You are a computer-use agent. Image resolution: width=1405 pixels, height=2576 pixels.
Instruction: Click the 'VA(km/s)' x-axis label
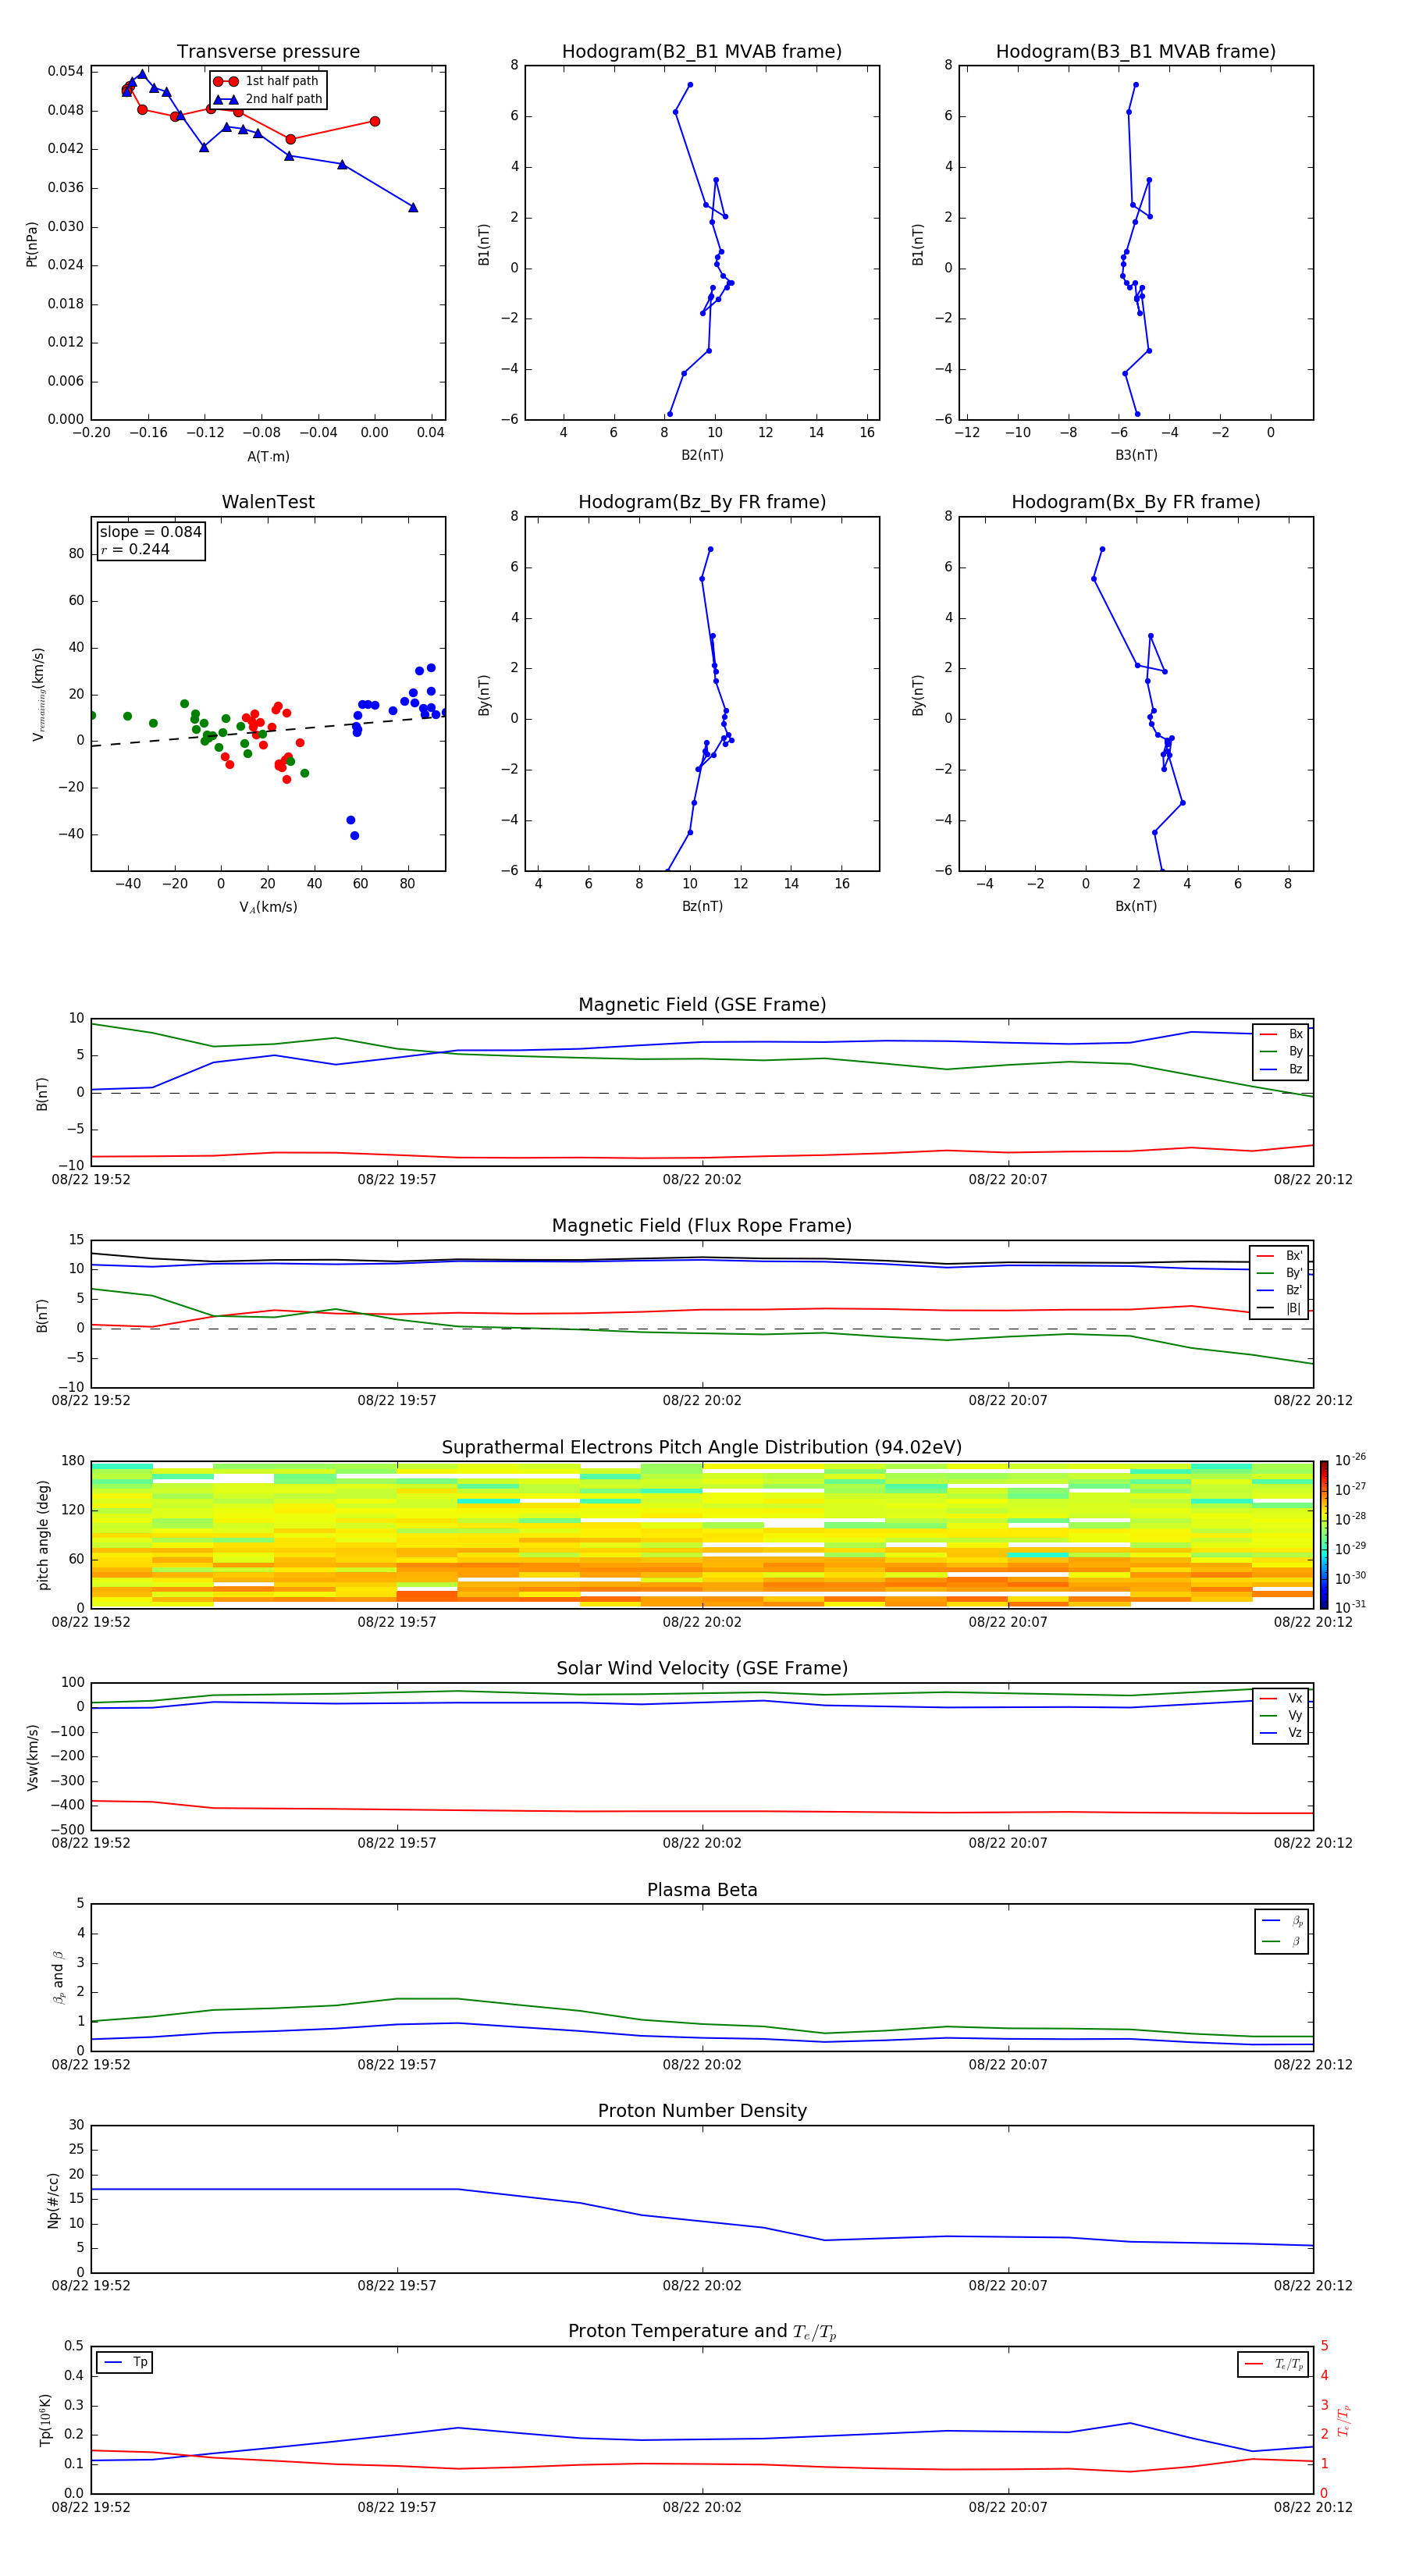pos(268,907)
